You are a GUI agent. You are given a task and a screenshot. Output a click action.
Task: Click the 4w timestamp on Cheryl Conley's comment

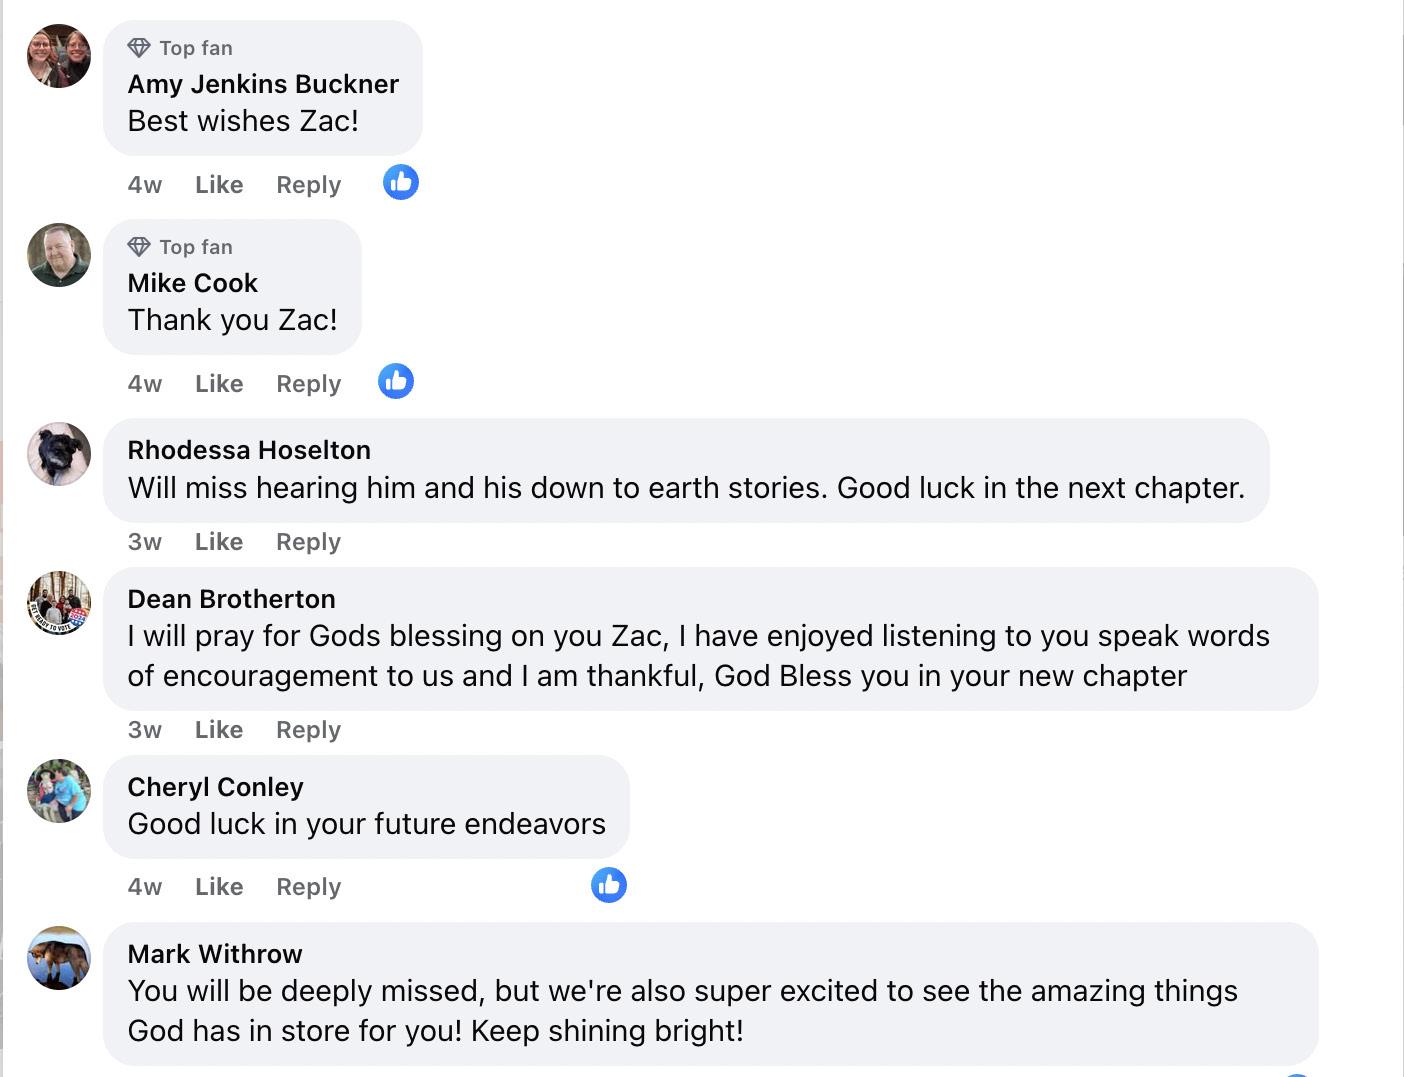[144, 887]
